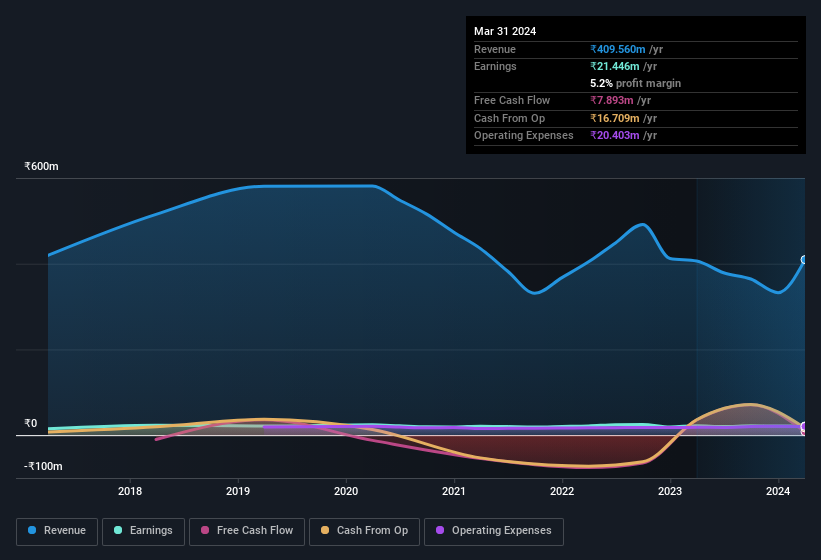Click the ₹20.403m operating expenses value

click(x=615, y=136)
